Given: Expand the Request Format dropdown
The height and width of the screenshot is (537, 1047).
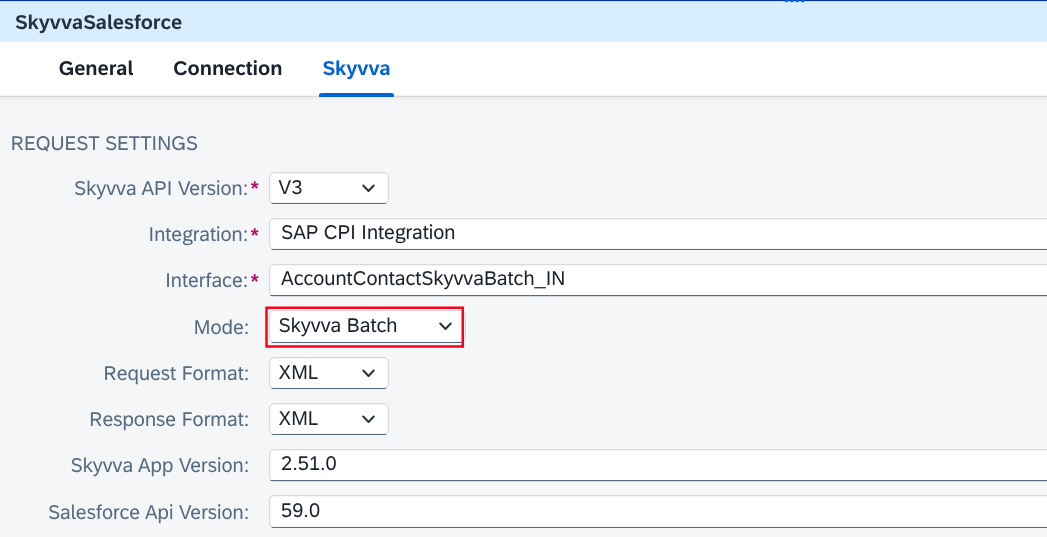Looking at the screenshot, I should click(x=329, y=373).
